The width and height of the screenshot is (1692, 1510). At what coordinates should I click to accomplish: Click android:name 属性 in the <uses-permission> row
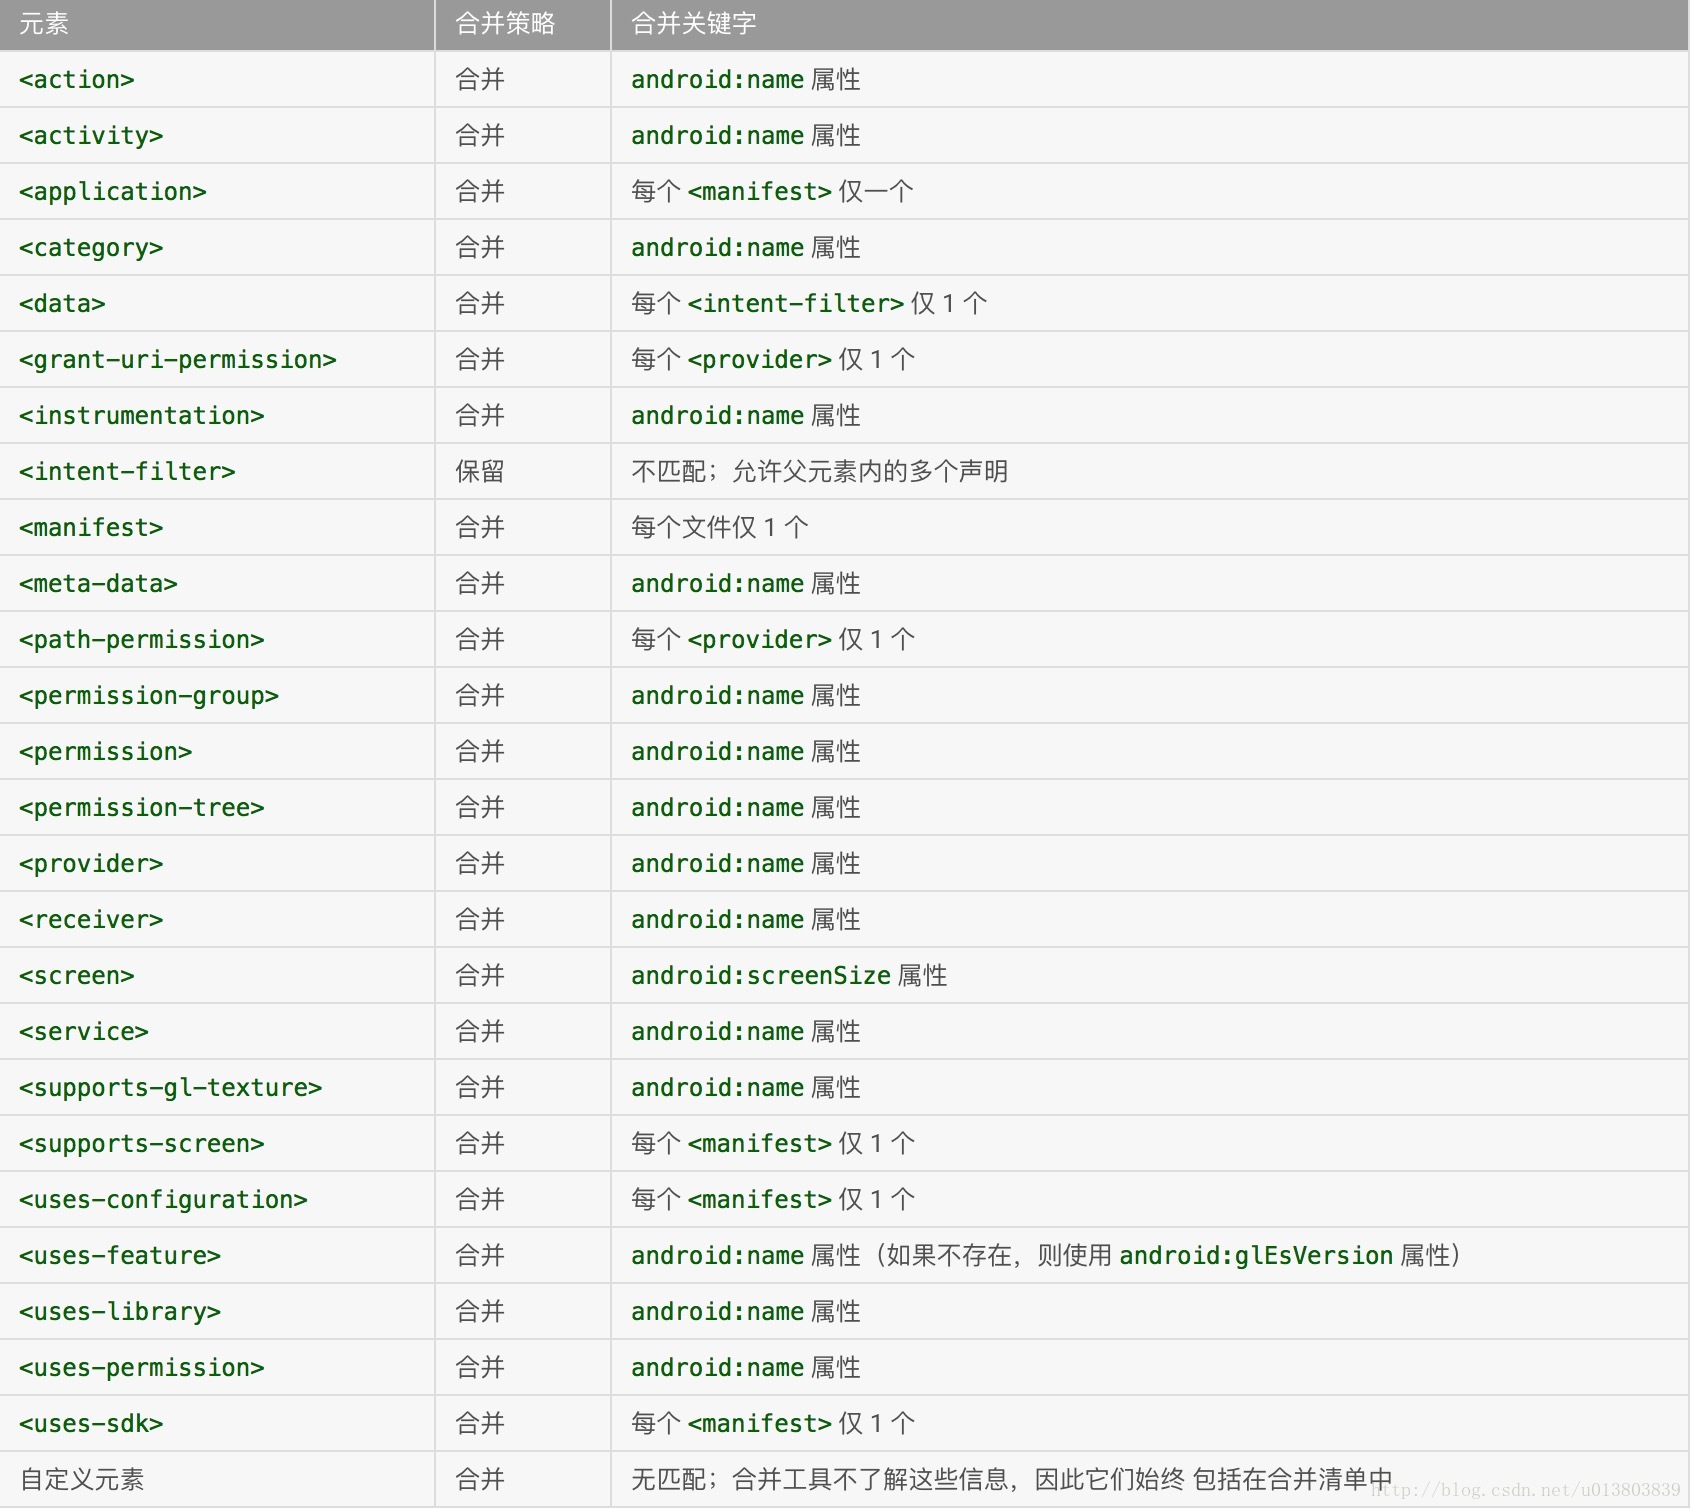tap(746, 1368)
